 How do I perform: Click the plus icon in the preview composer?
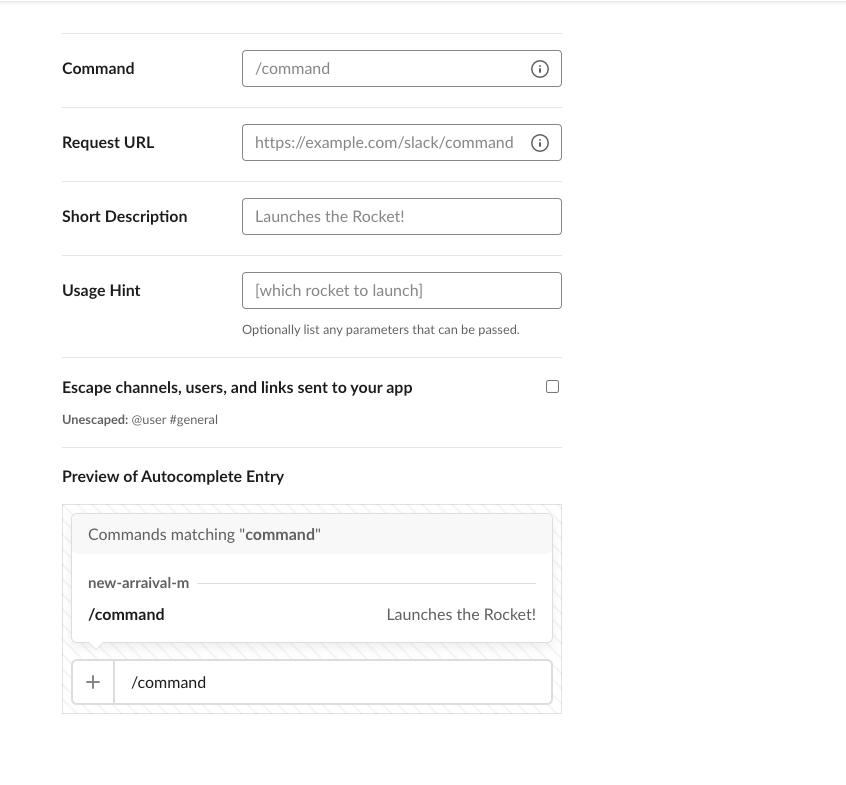click(x=93, y=682)
